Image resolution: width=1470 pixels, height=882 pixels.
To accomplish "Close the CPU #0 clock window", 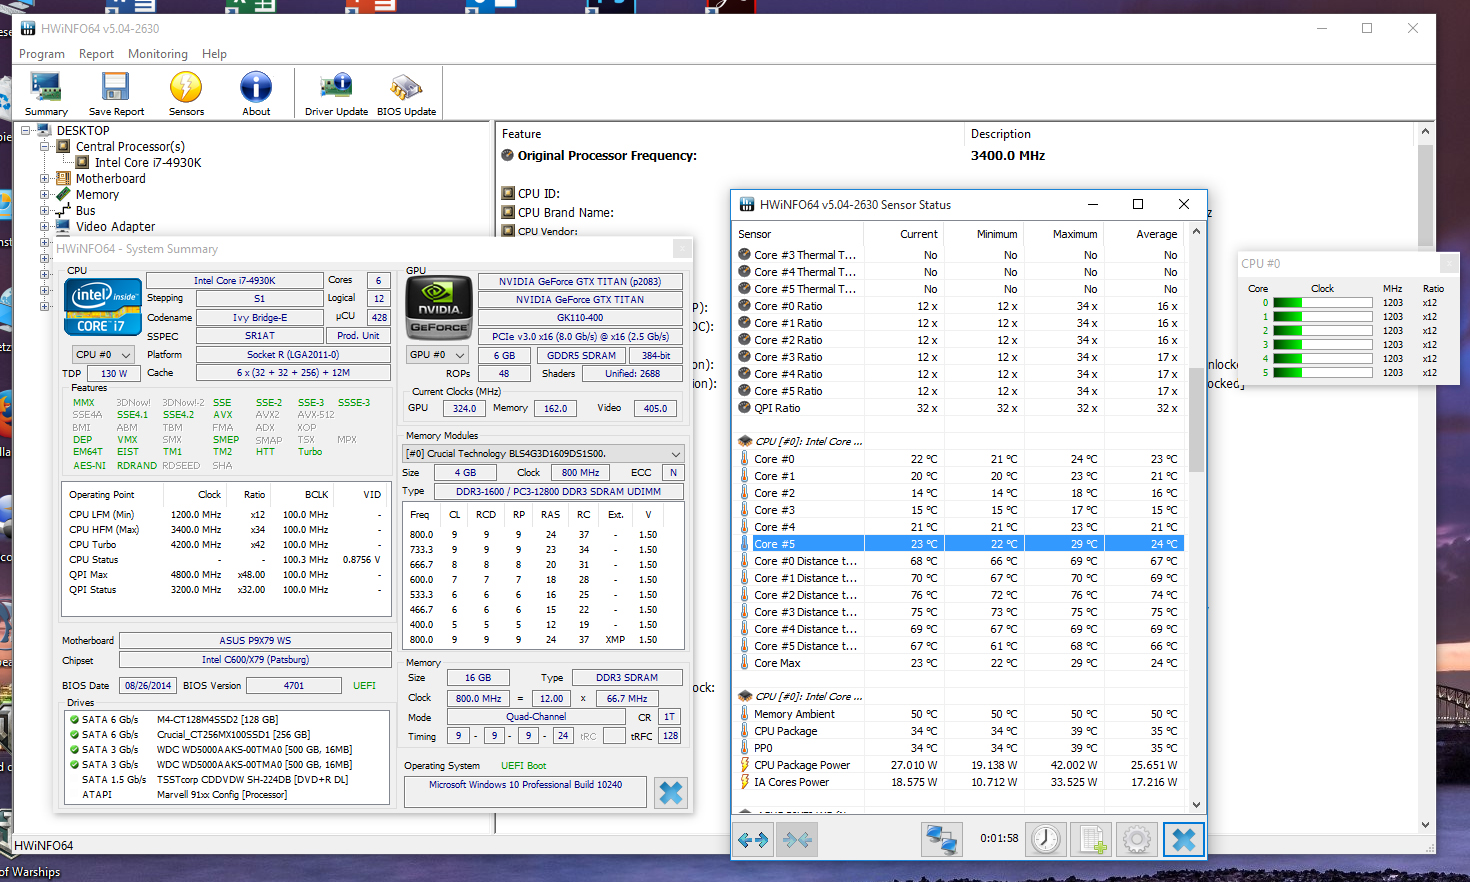I will click(1447, 263).
